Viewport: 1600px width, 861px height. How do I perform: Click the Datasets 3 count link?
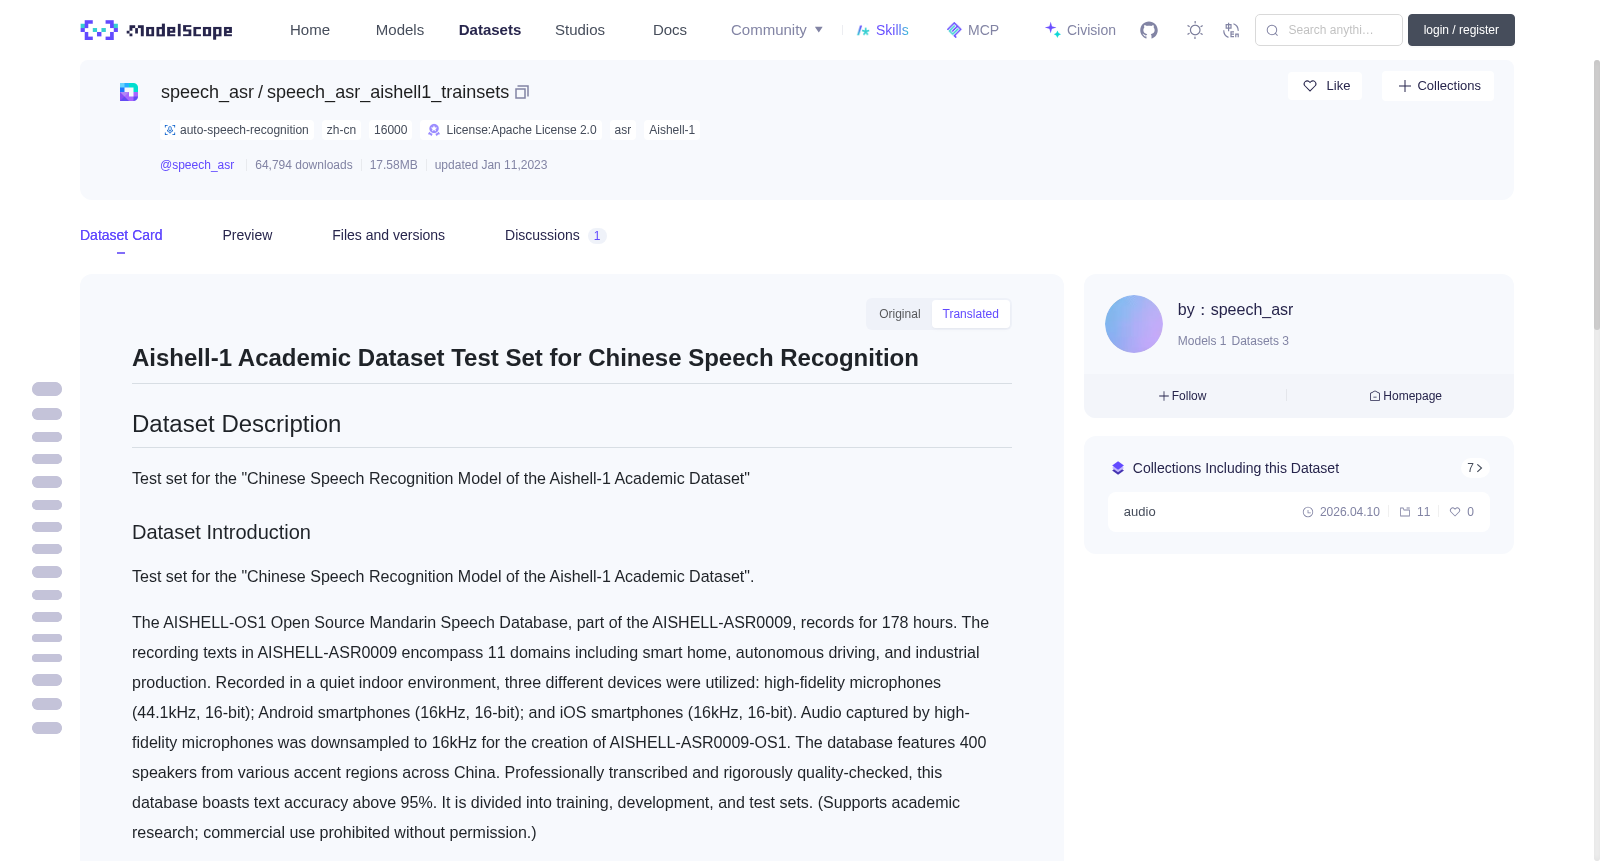[x=1260, y=341]
